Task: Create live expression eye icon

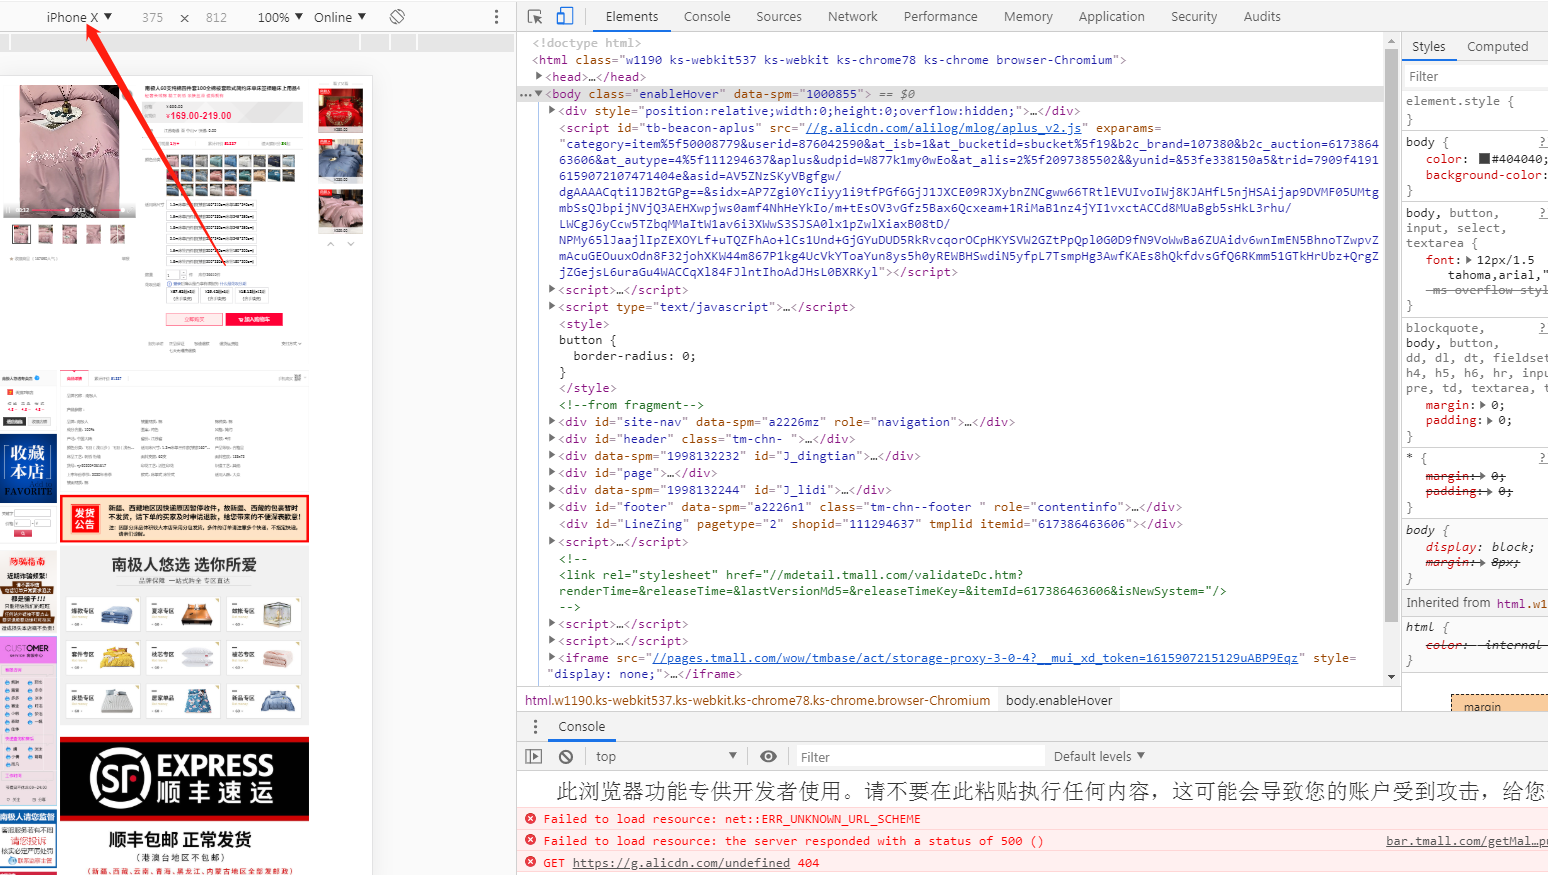Action: (768, 757)
